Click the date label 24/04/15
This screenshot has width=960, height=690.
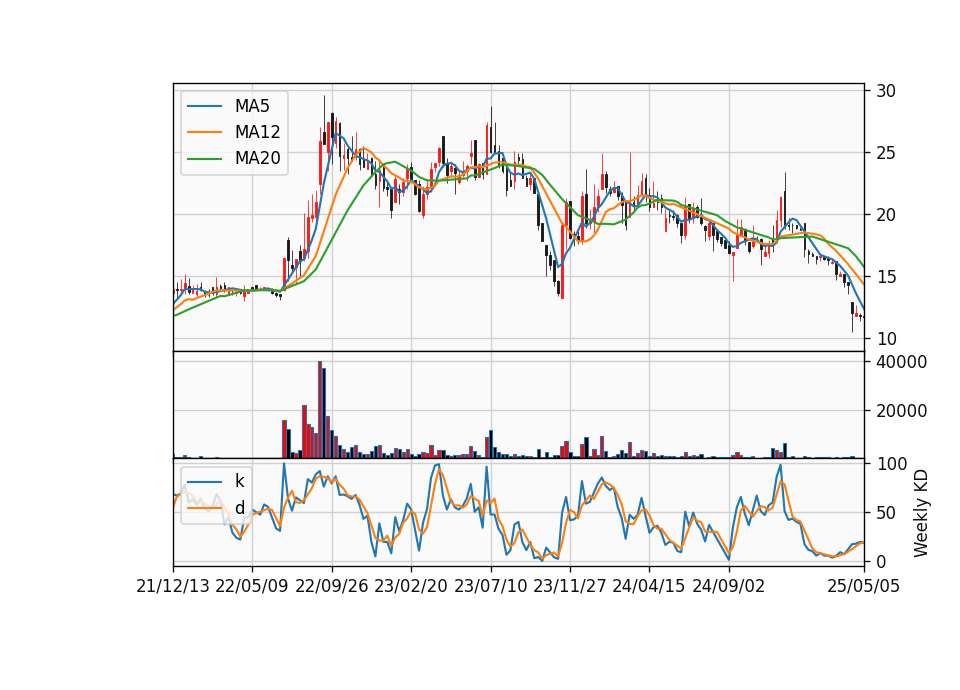point(649,587)
